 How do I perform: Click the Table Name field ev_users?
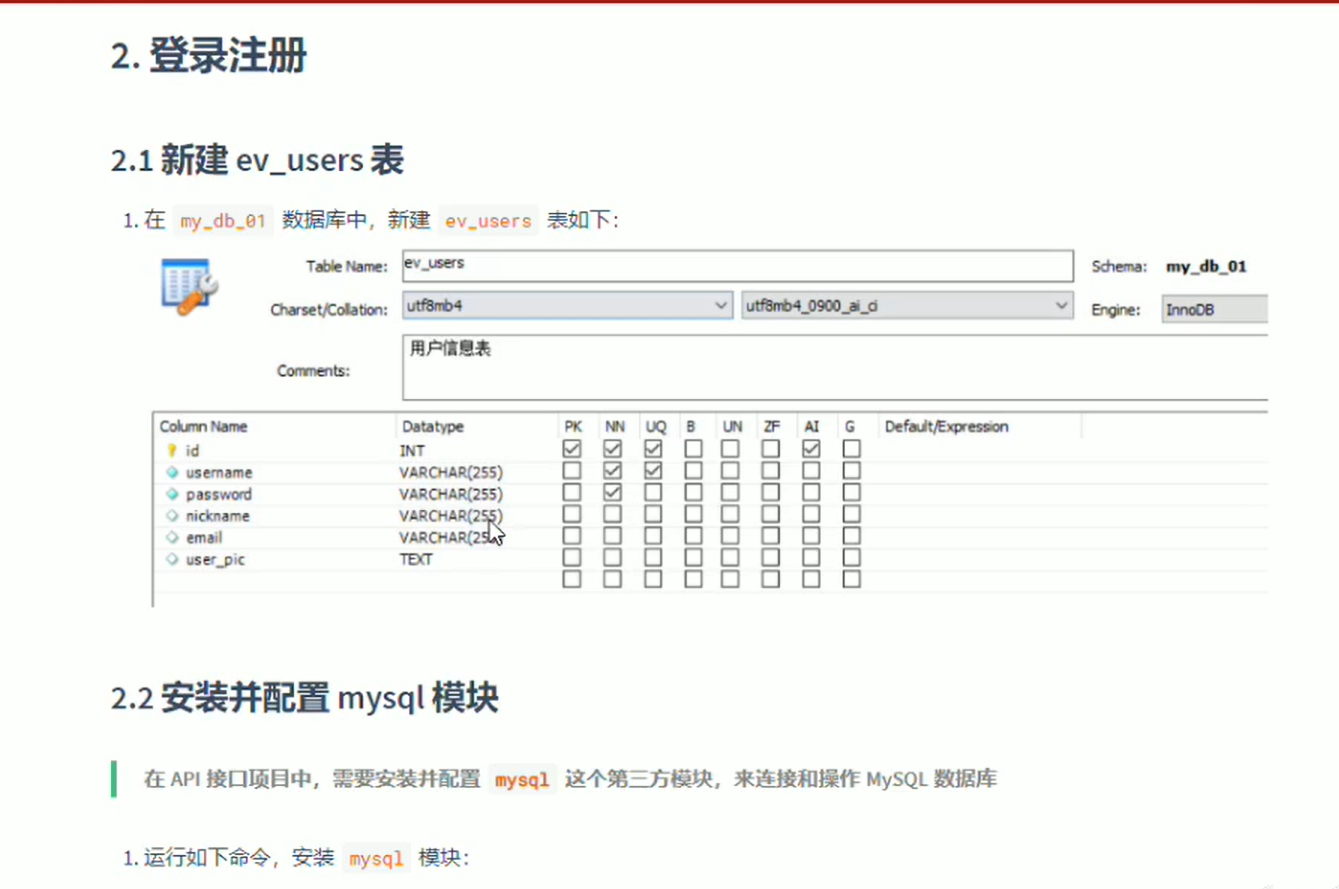click(737, 265)
